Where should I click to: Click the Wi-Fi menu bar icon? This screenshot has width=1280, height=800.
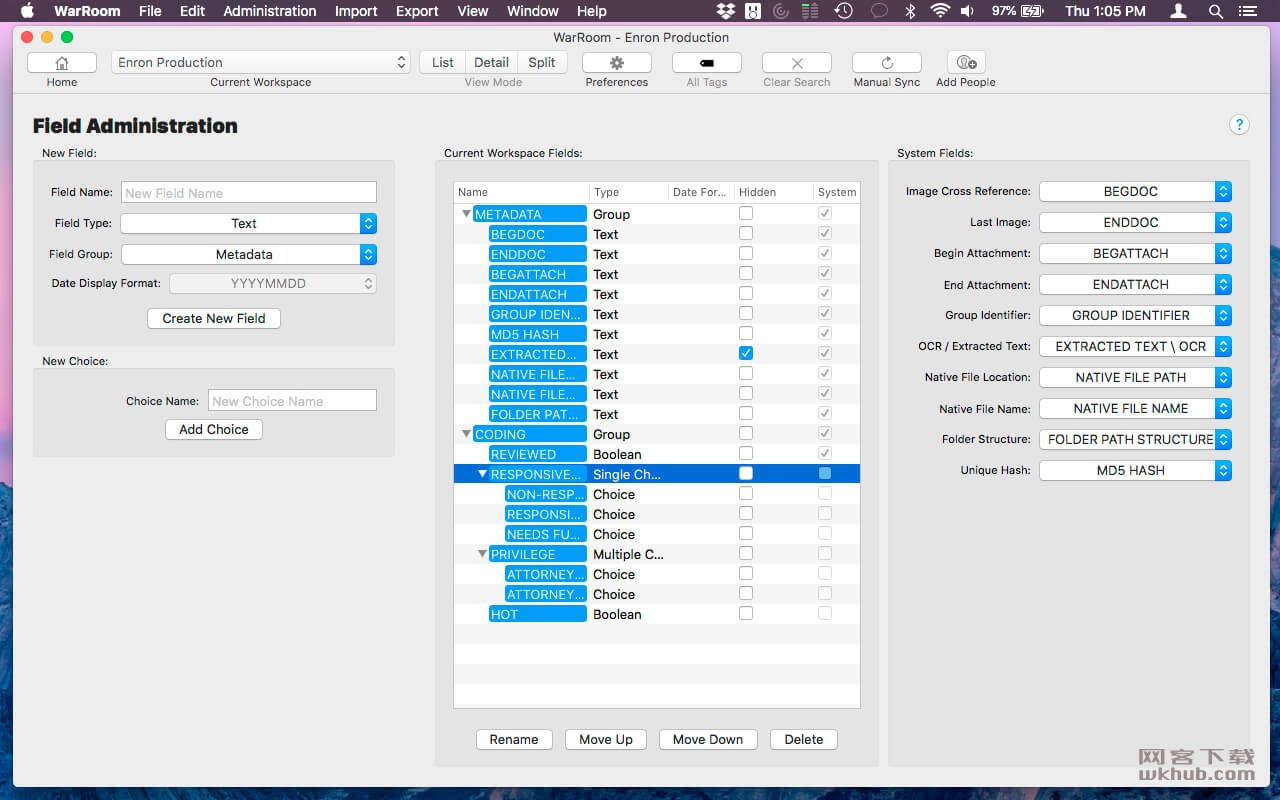[x=940, y=11]
